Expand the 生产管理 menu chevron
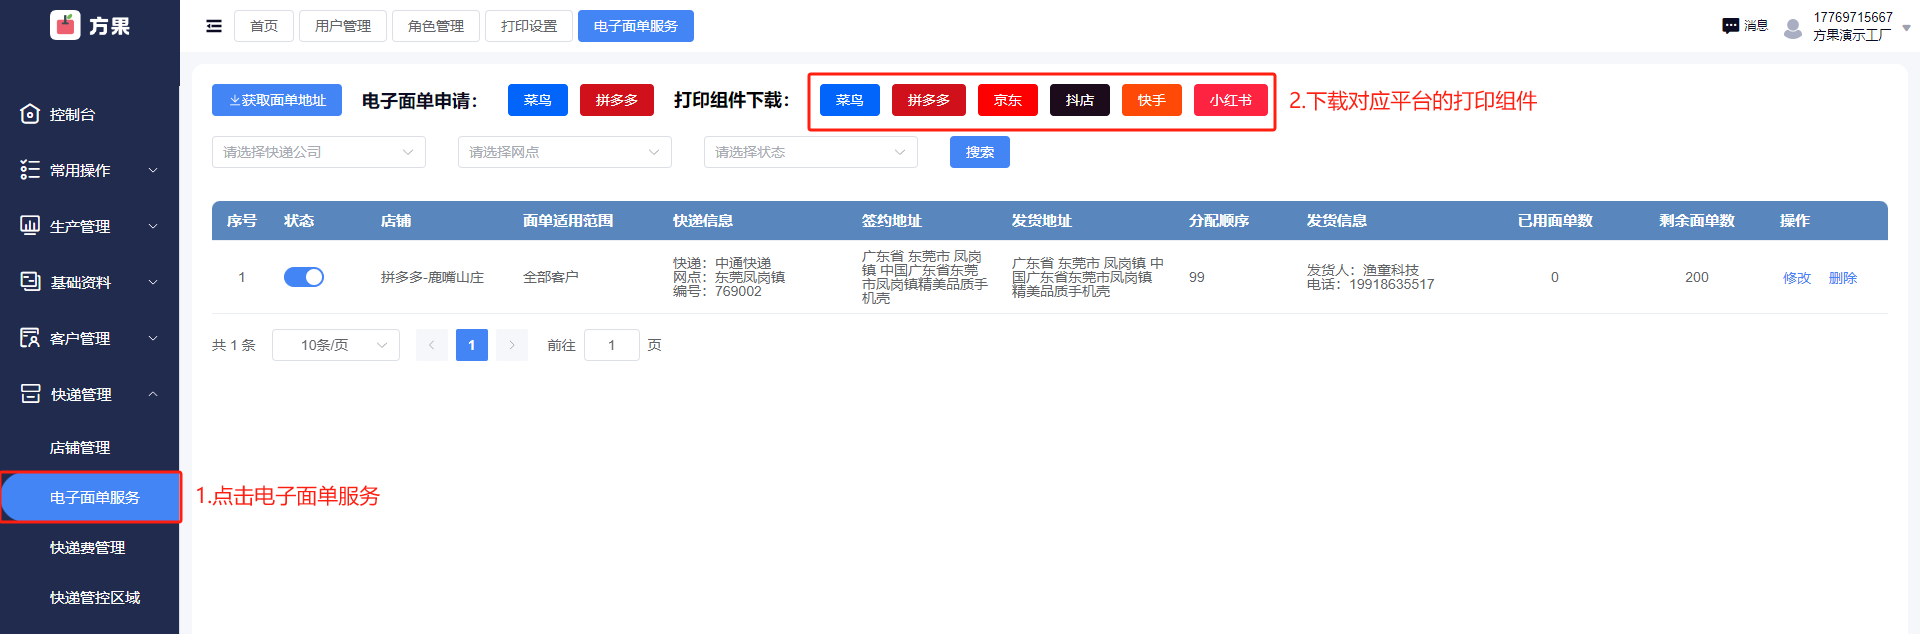The width and height of the screenshot is (1920, 634). [x=153, y=226]
